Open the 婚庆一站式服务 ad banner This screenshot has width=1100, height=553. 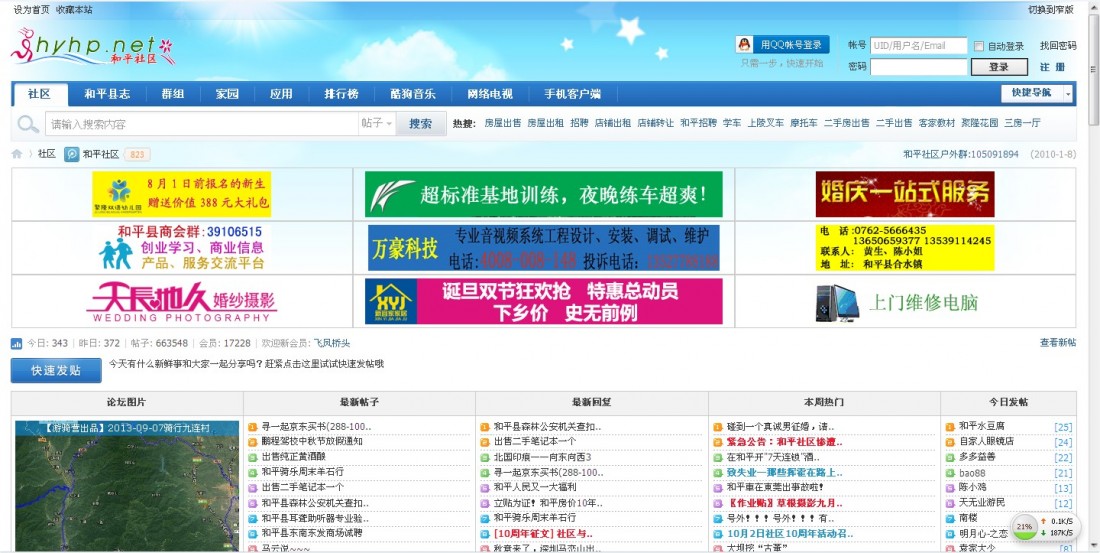click(x=905, y=194)
